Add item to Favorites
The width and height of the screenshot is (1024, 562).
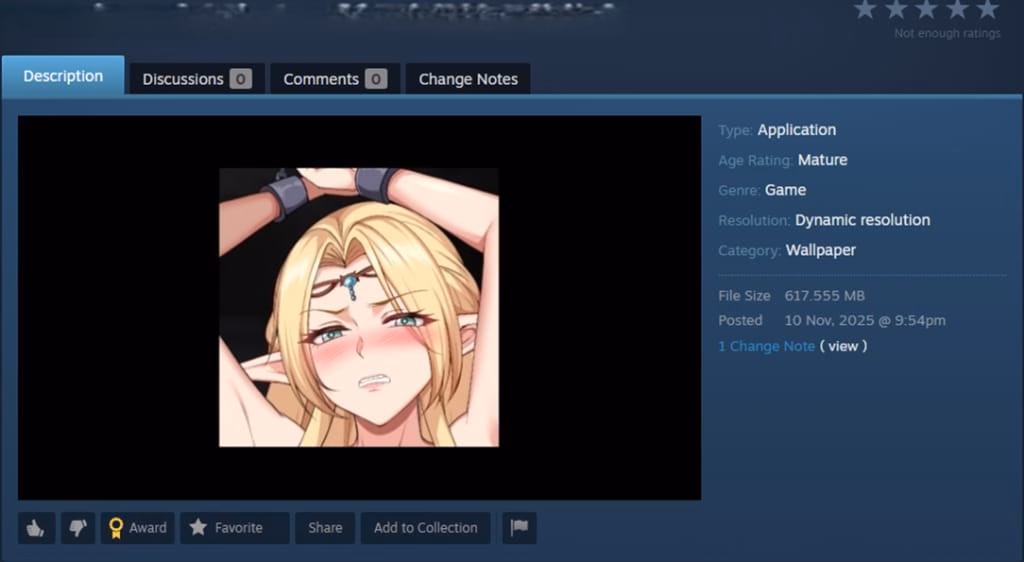pos(234,528)
